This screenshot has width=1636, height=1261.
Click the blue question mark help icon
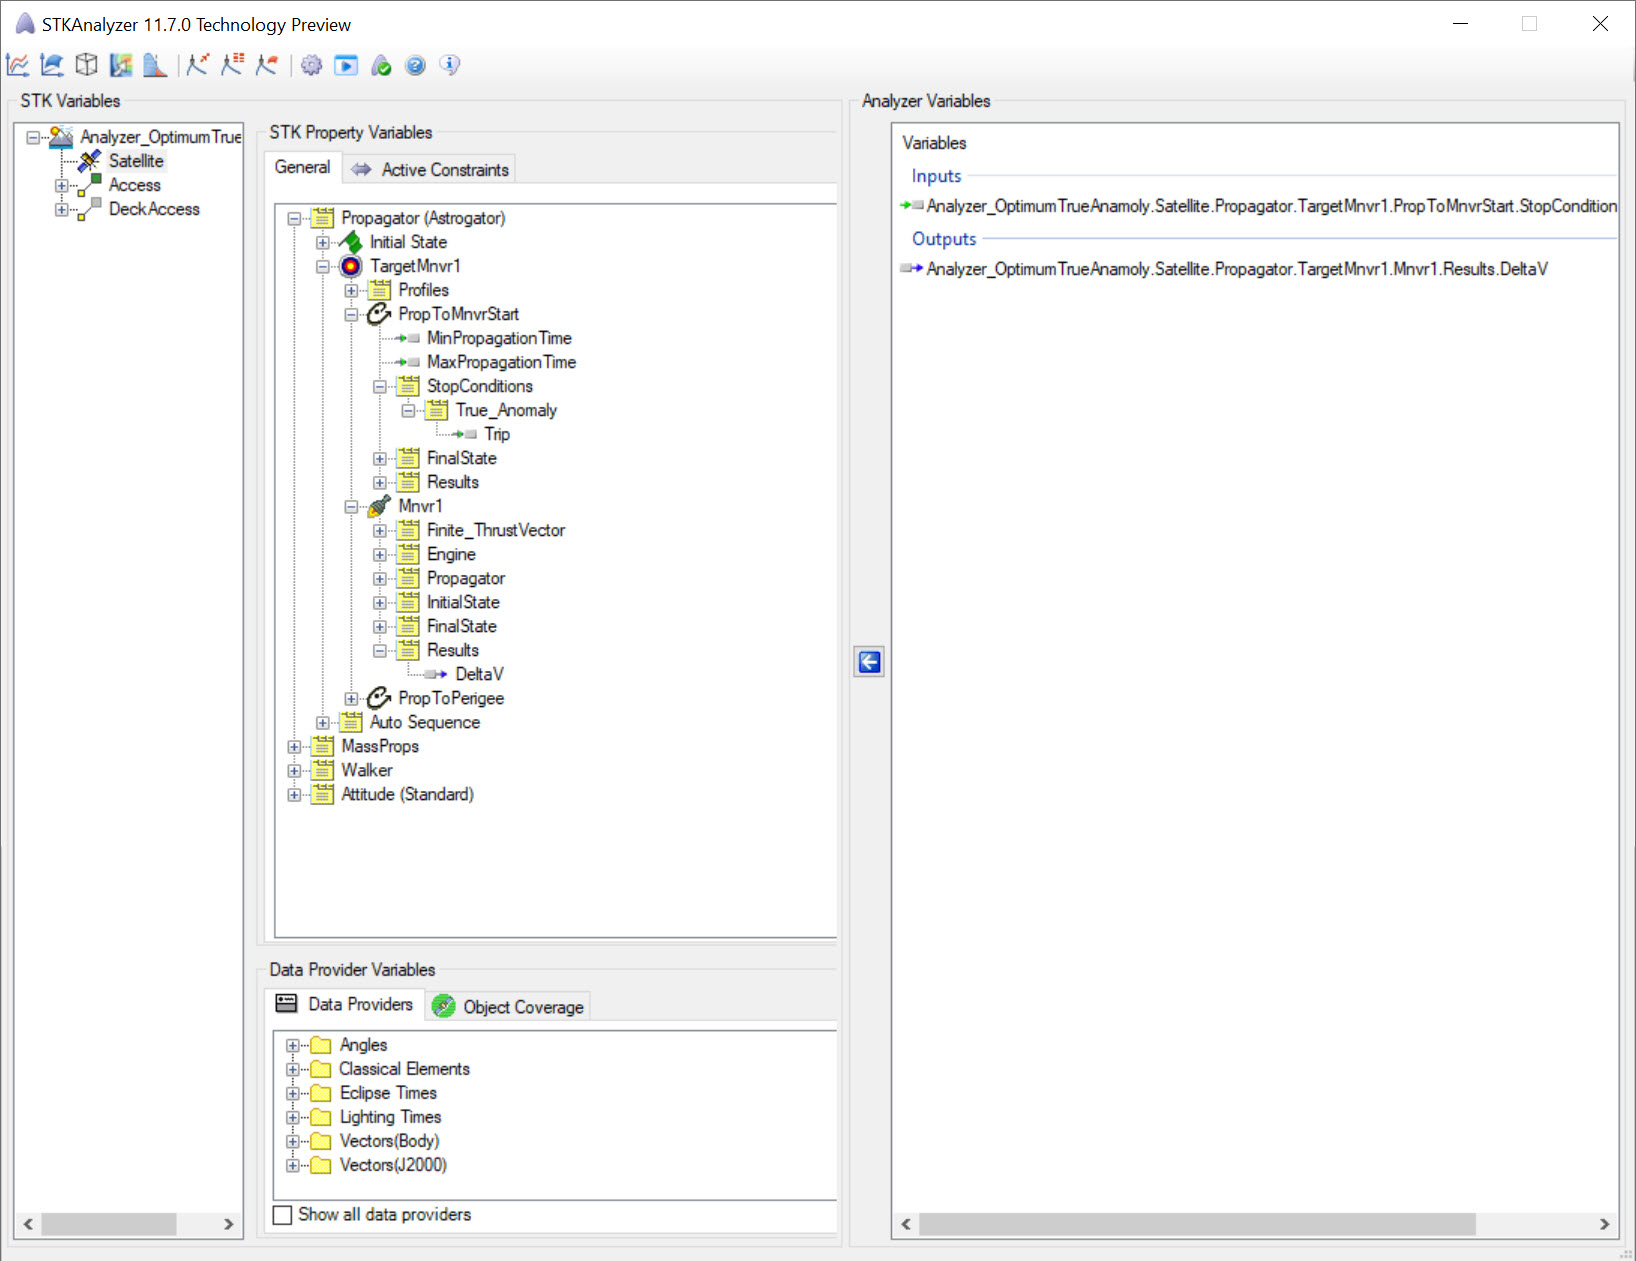(415, 66)
